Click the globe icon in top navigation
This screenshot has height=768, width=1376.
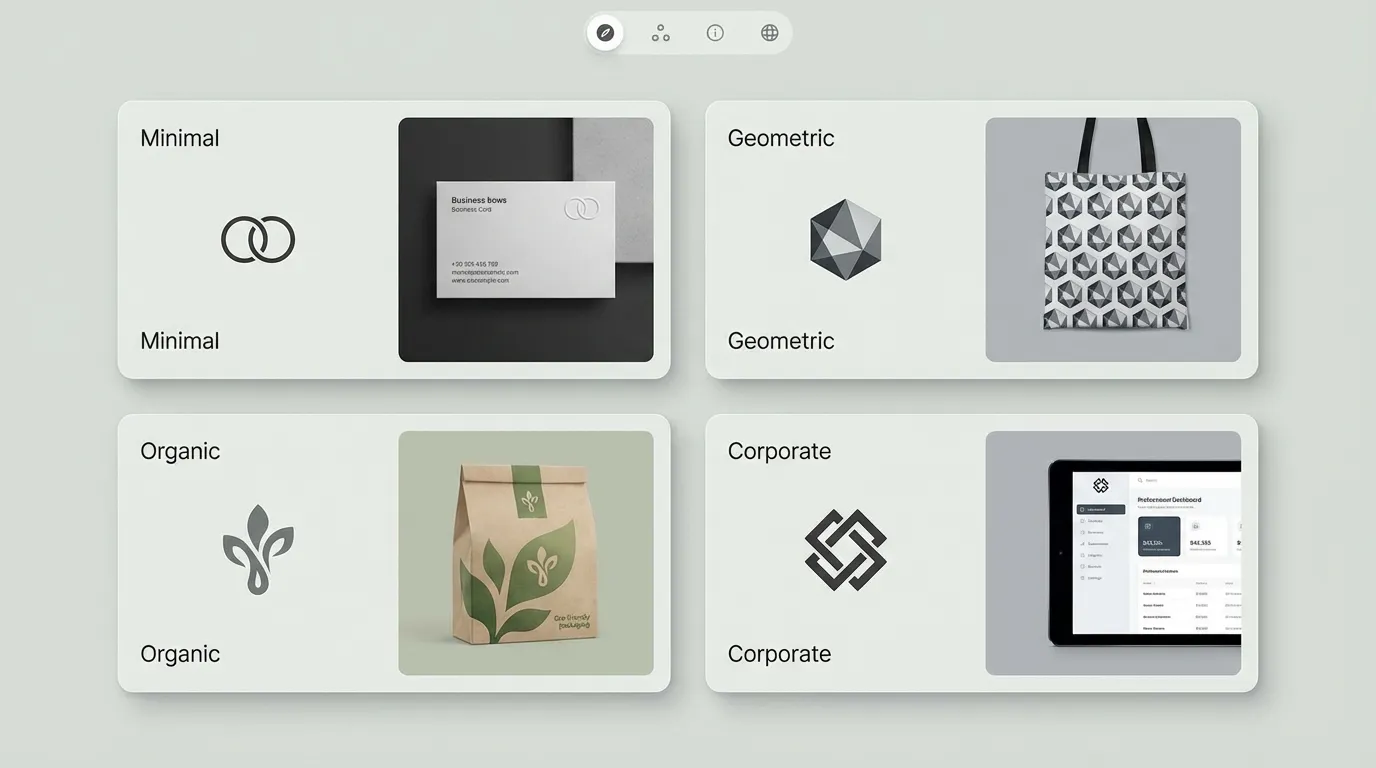click(x=769, y=33)
